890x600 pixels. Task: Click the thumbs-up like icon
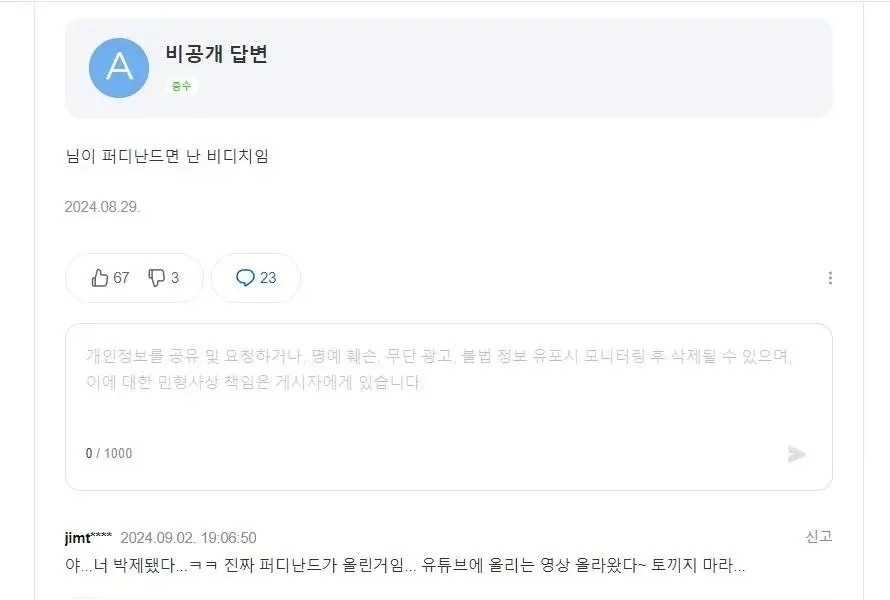pos(100,278)
